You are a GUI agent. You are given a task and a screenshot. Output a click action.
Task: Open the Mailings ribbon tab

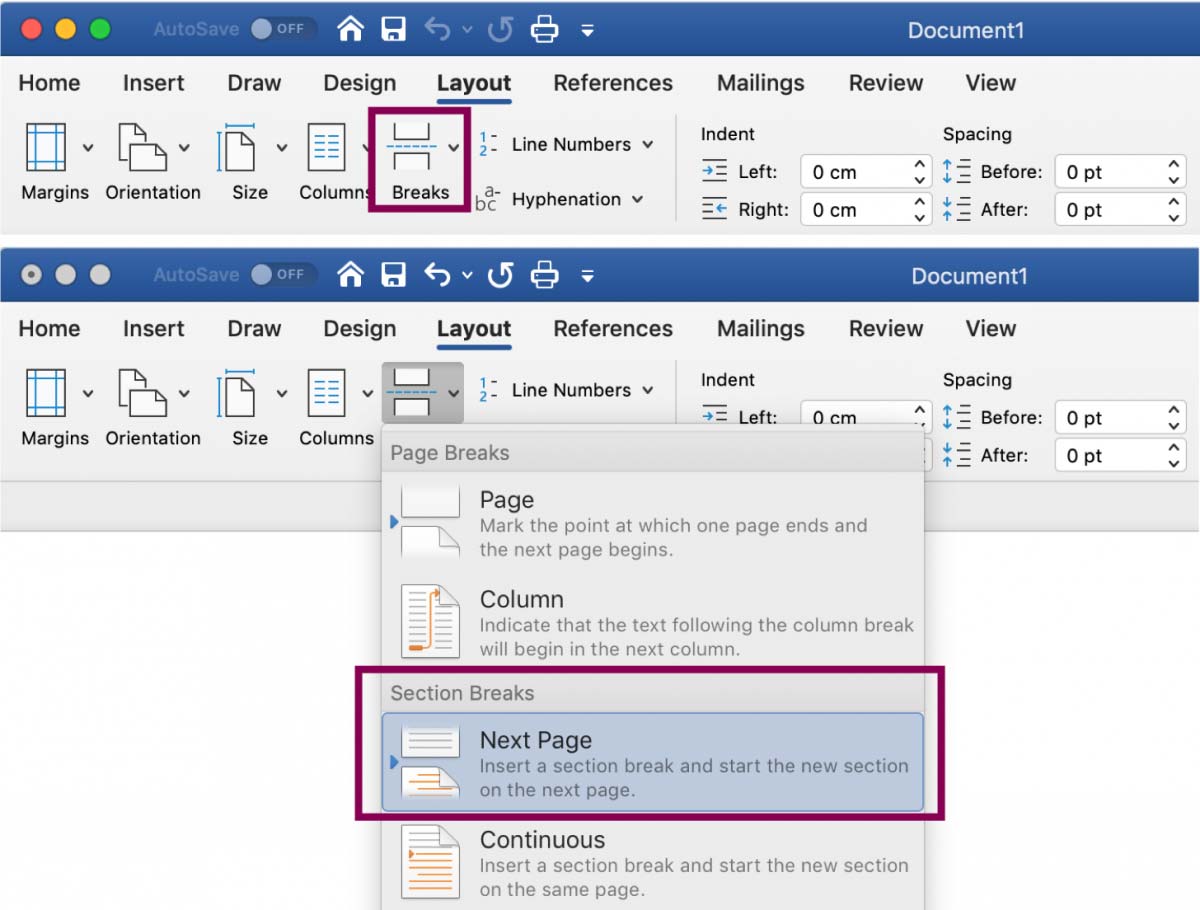tap(760, 83)
